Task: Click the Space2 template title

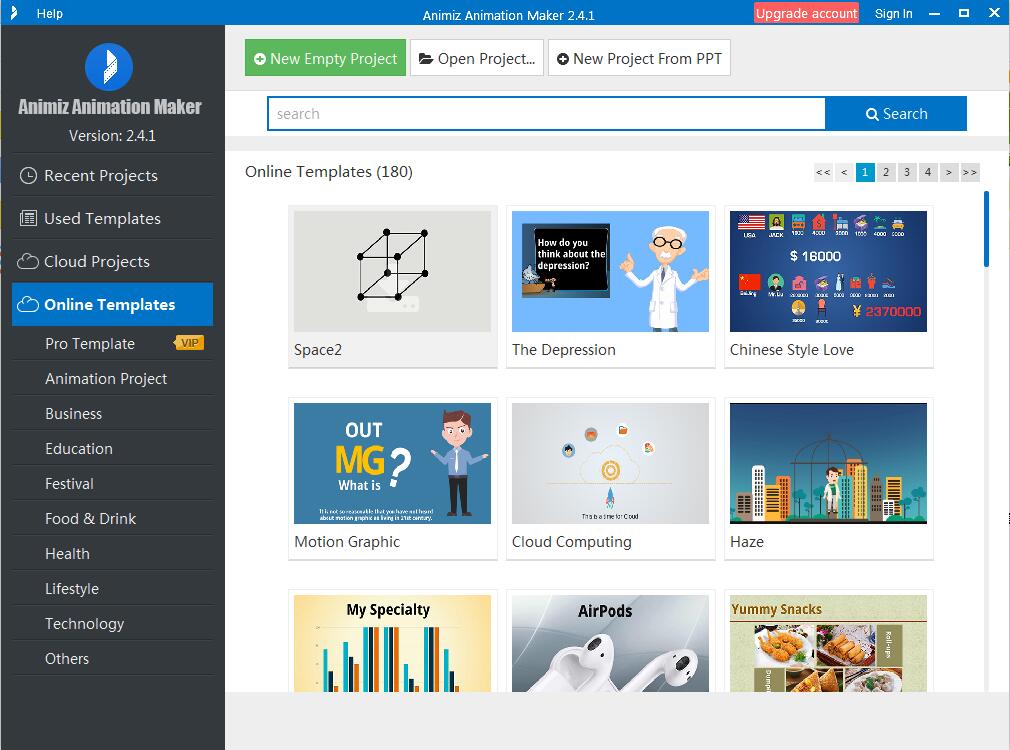Action: coord(318,350)
